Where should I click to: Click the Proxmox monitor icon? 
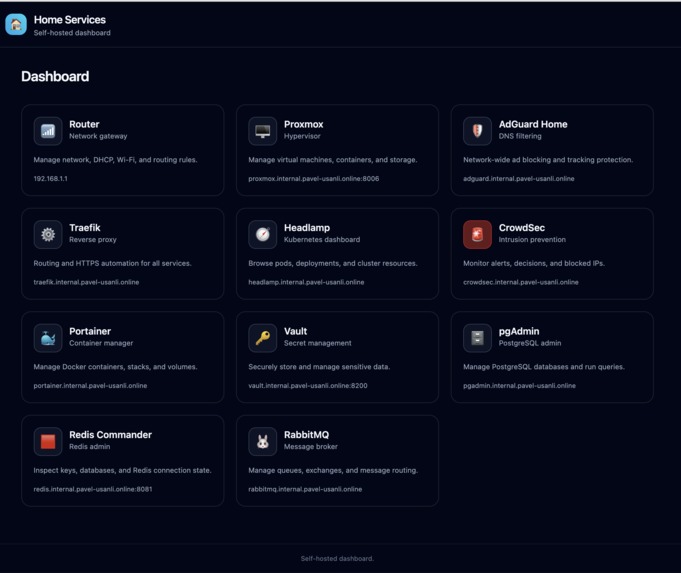(262, 131)
